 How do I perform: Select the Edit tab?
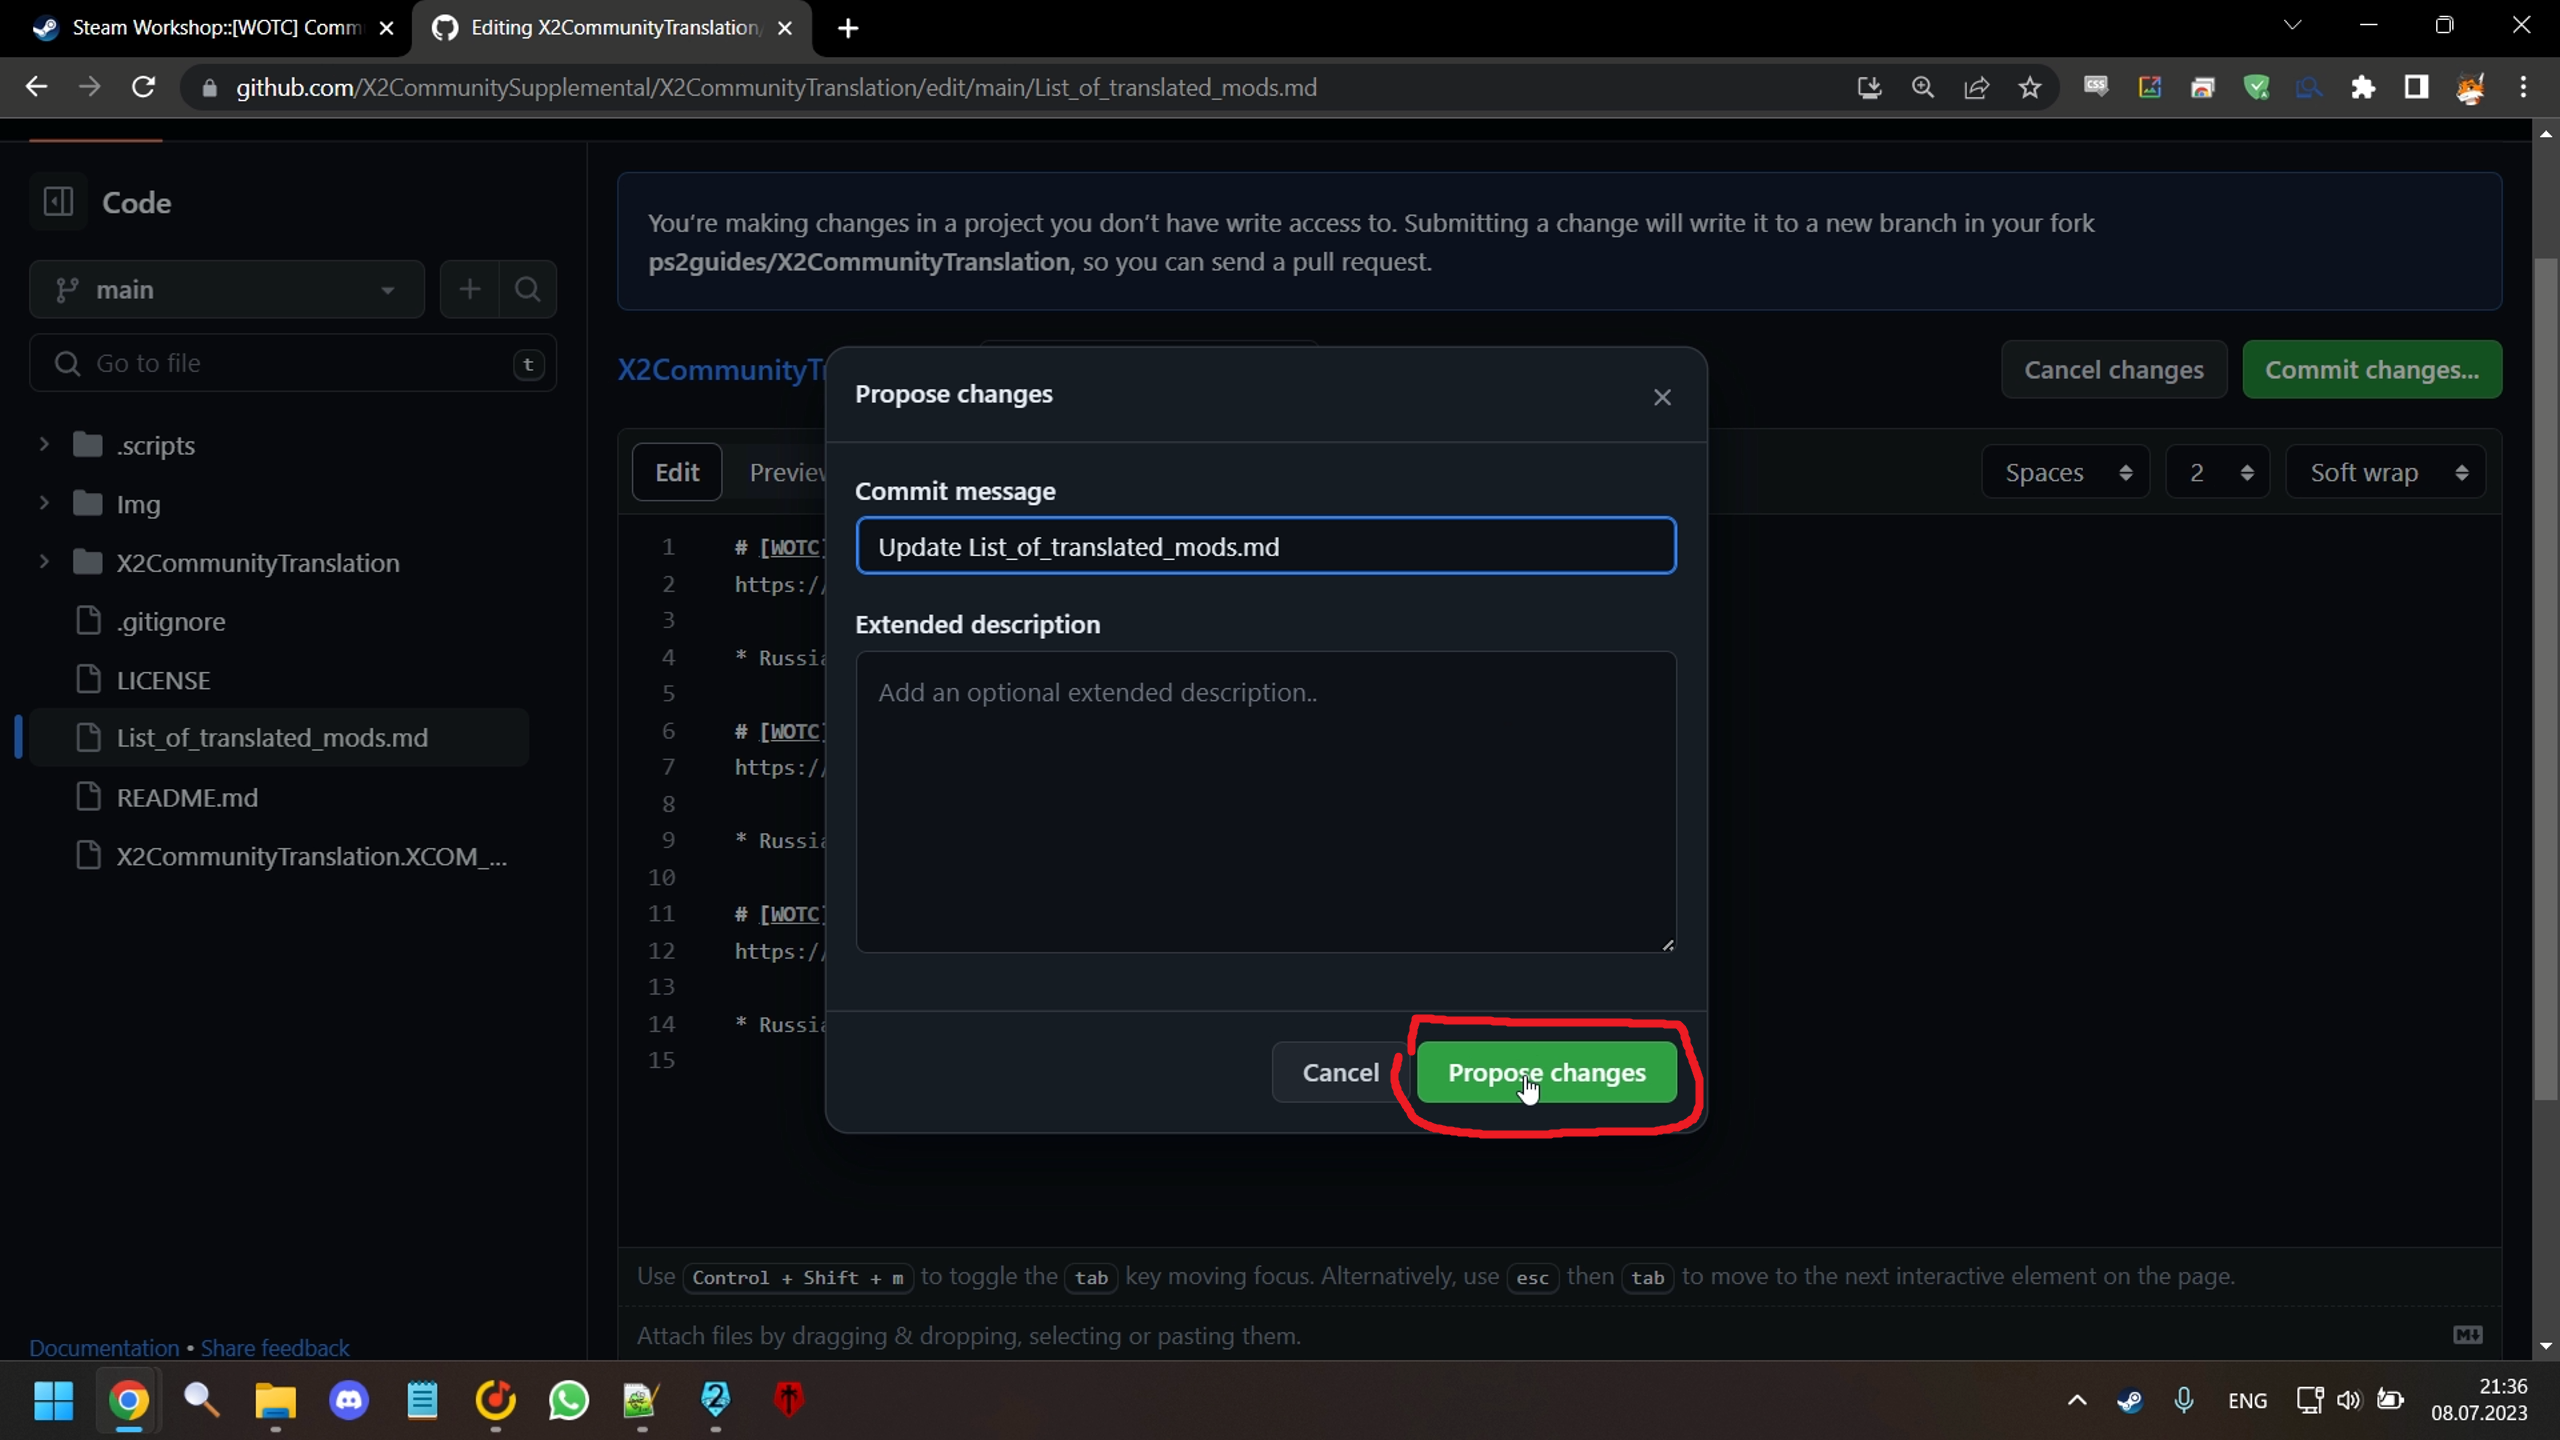677,472
